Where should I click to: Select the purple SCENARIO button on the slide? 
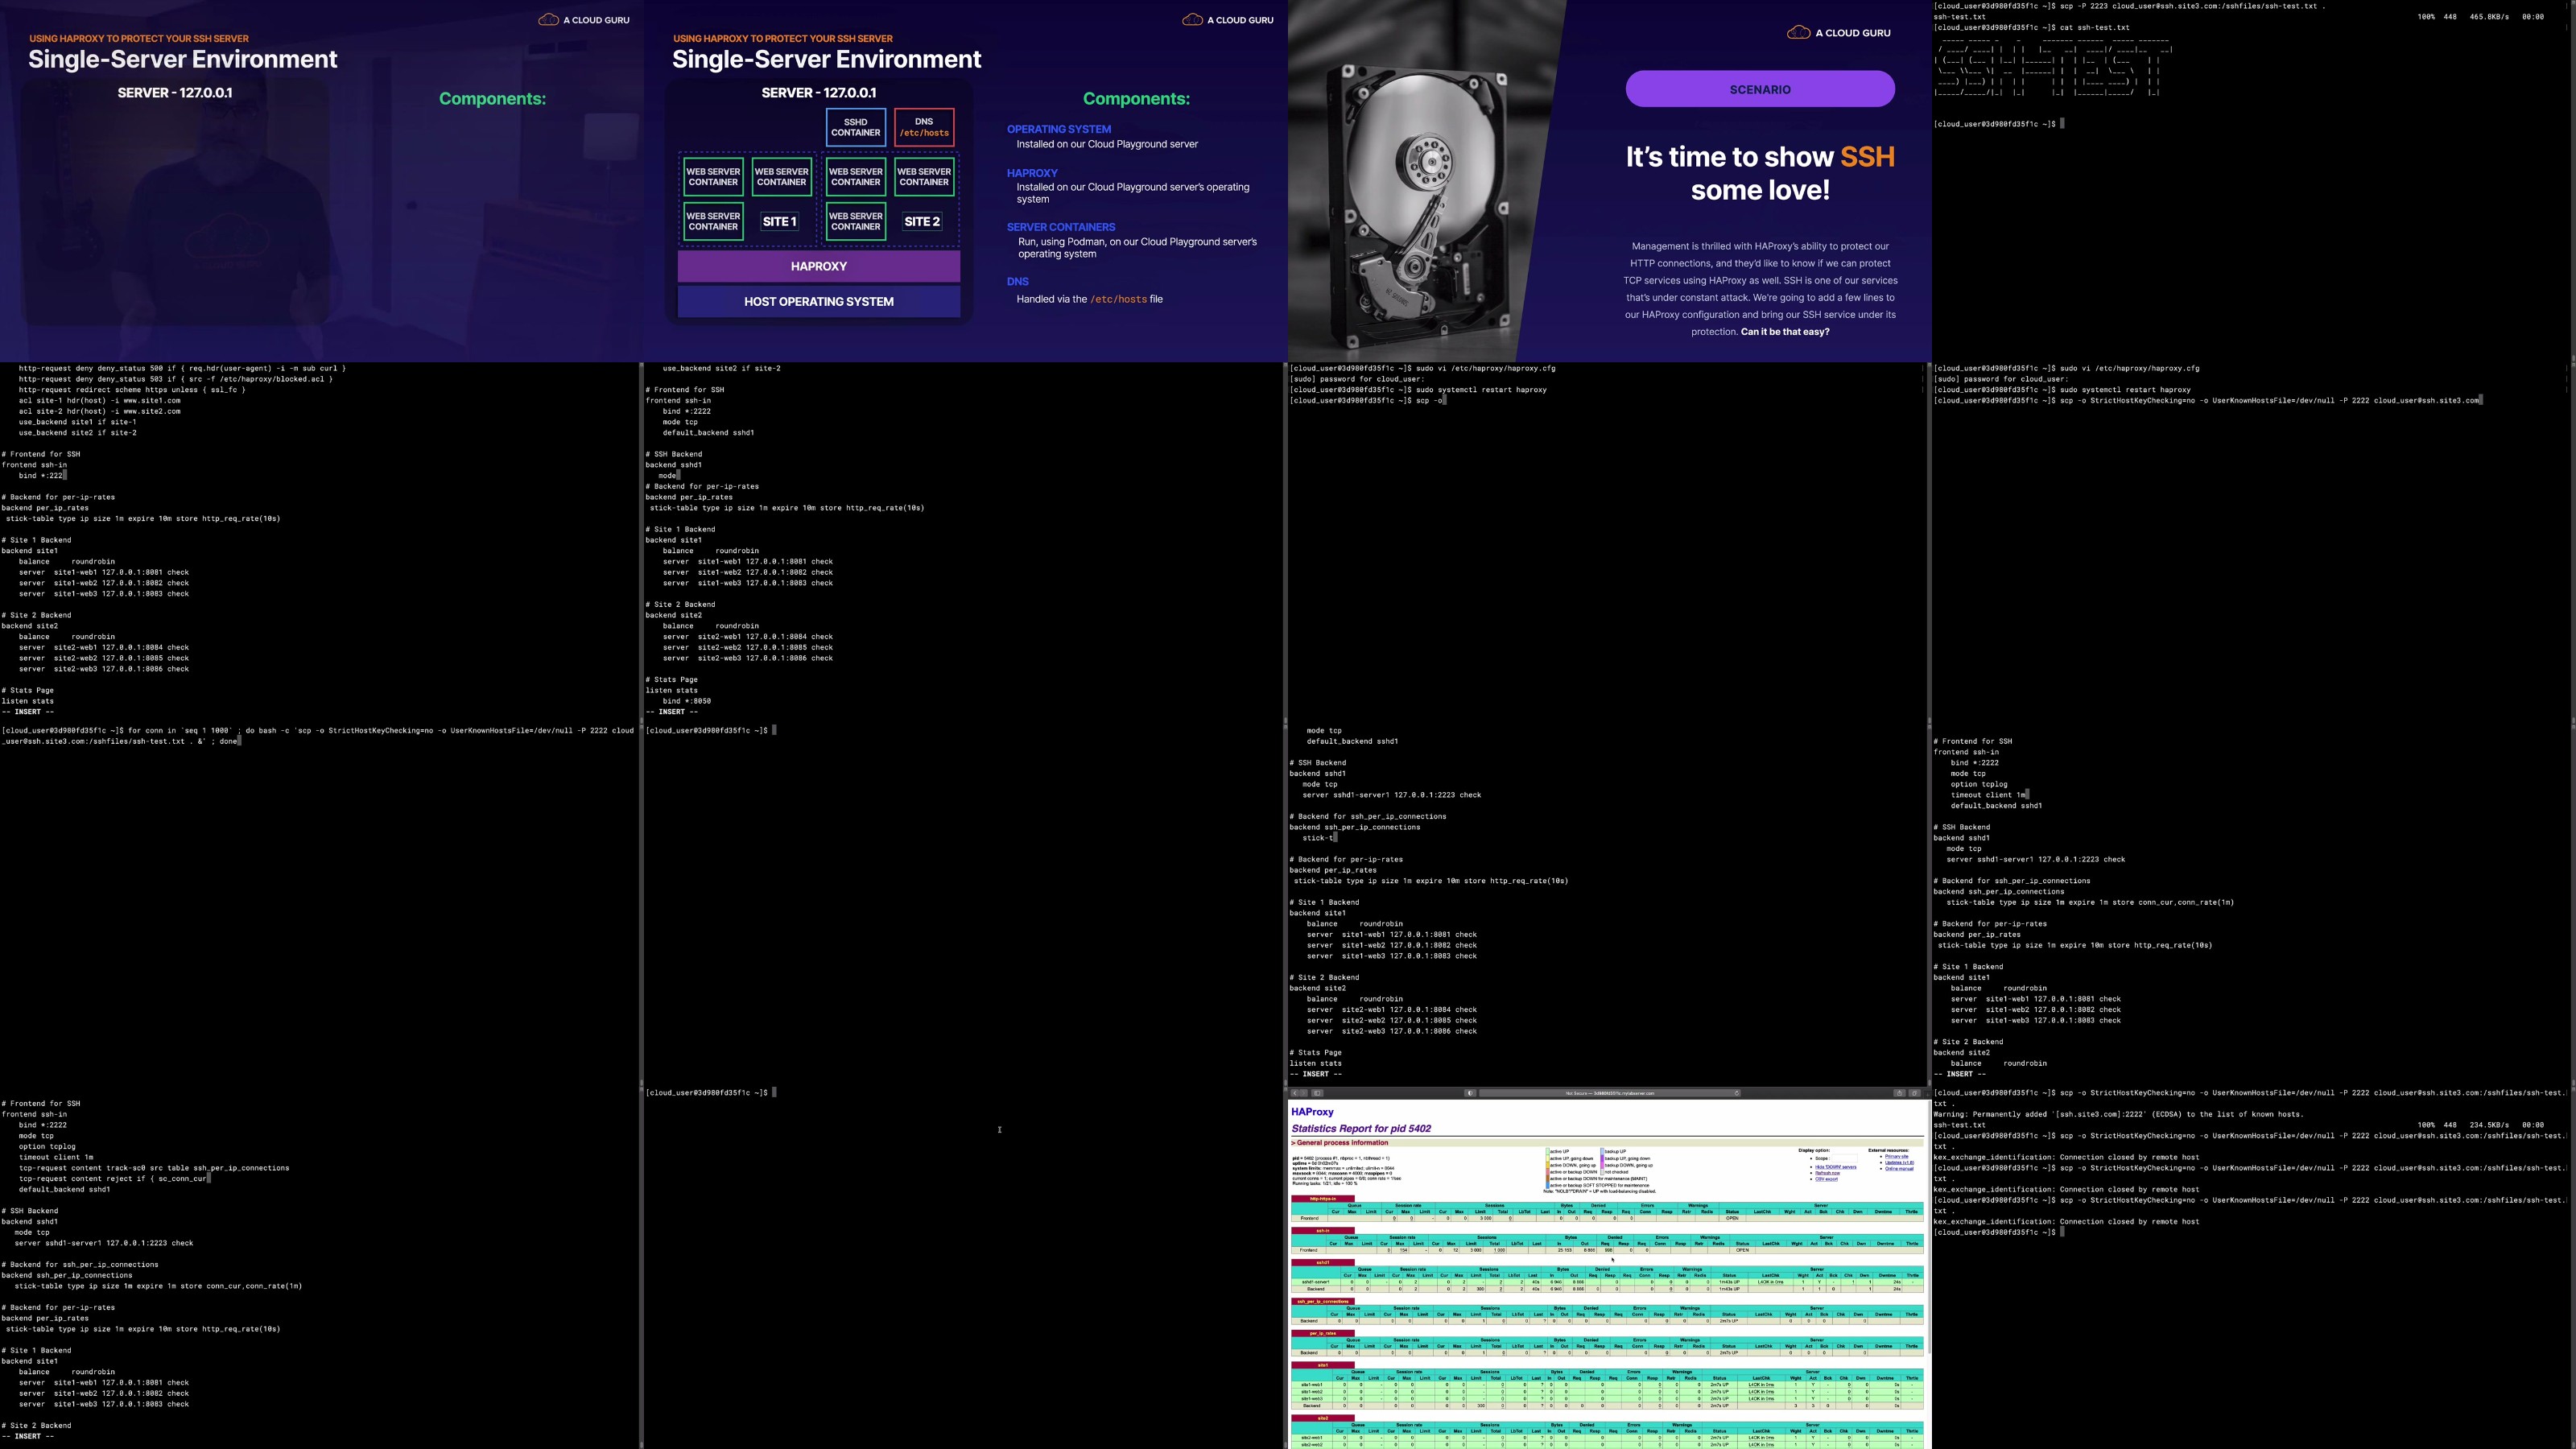tap(1760, 89)
